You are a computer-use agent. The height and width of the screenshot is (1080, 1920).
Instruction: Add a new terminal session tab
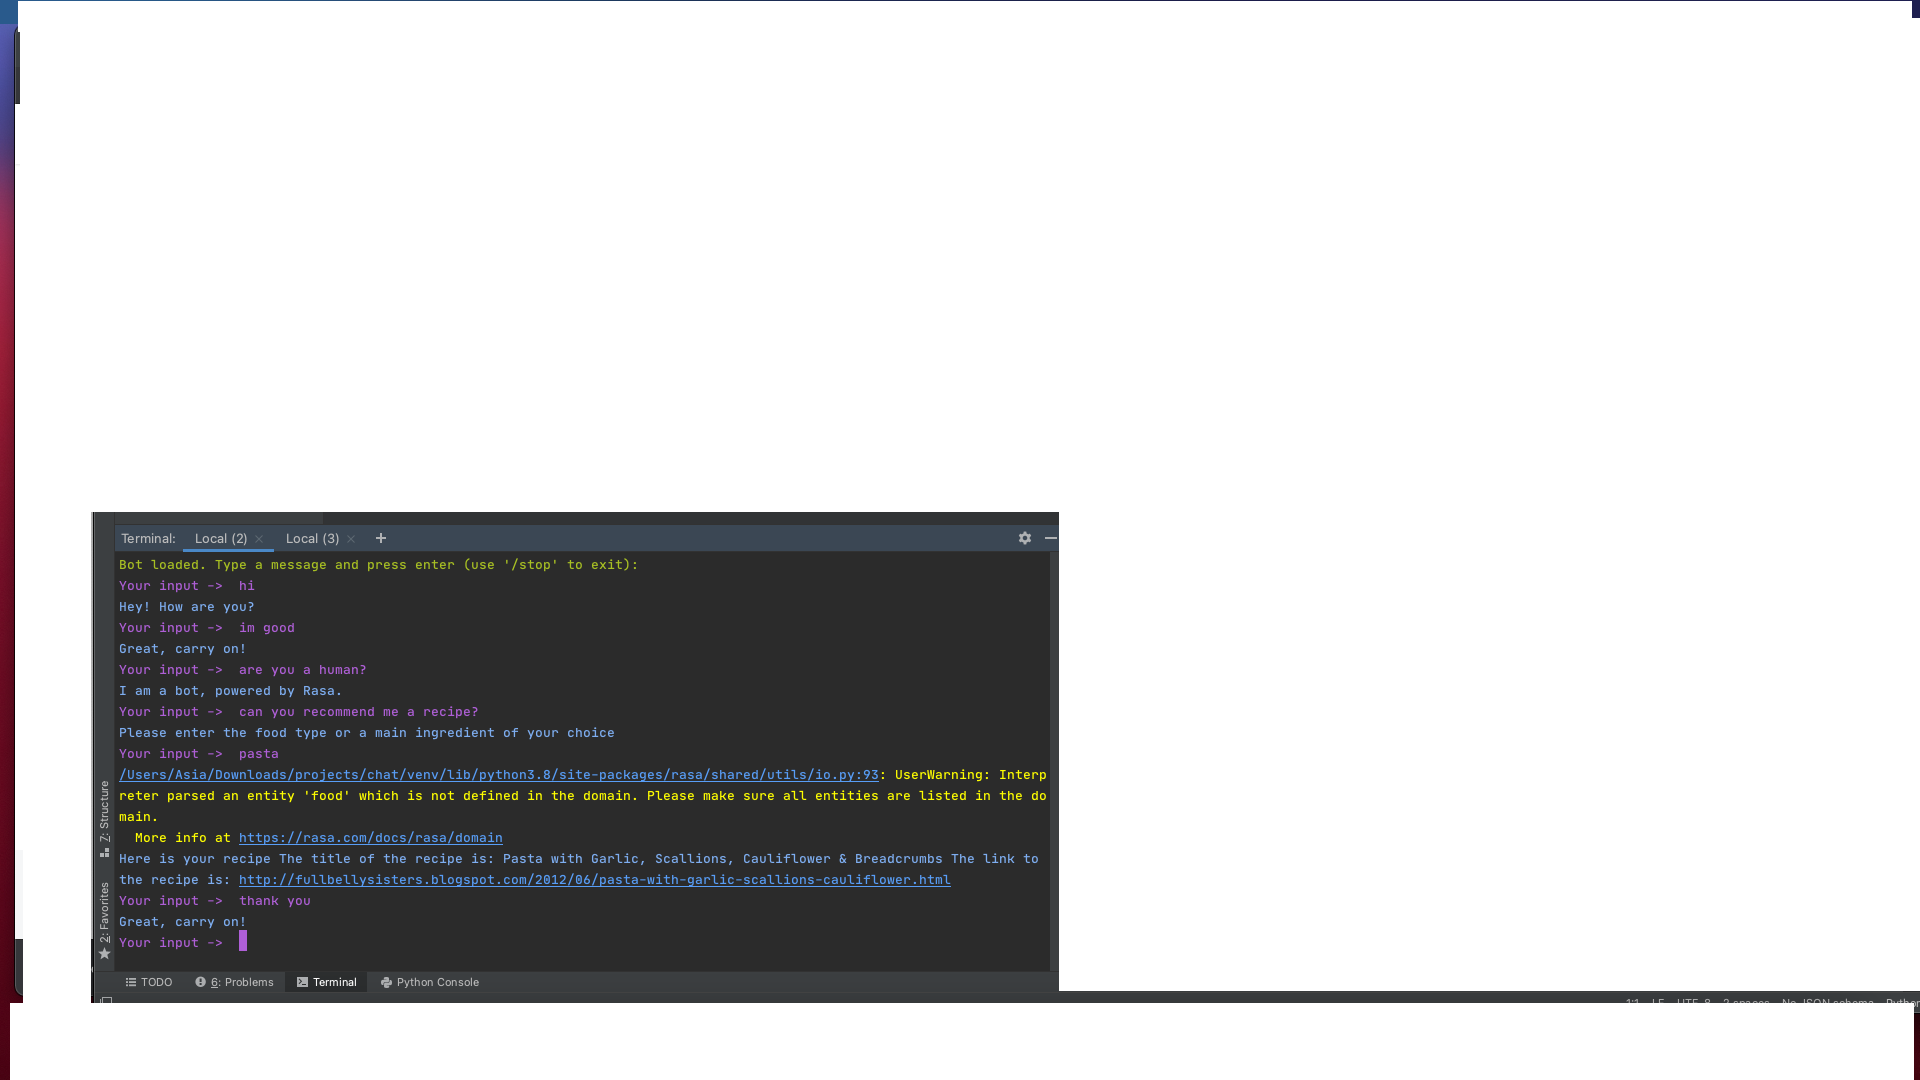pos(381,538)
